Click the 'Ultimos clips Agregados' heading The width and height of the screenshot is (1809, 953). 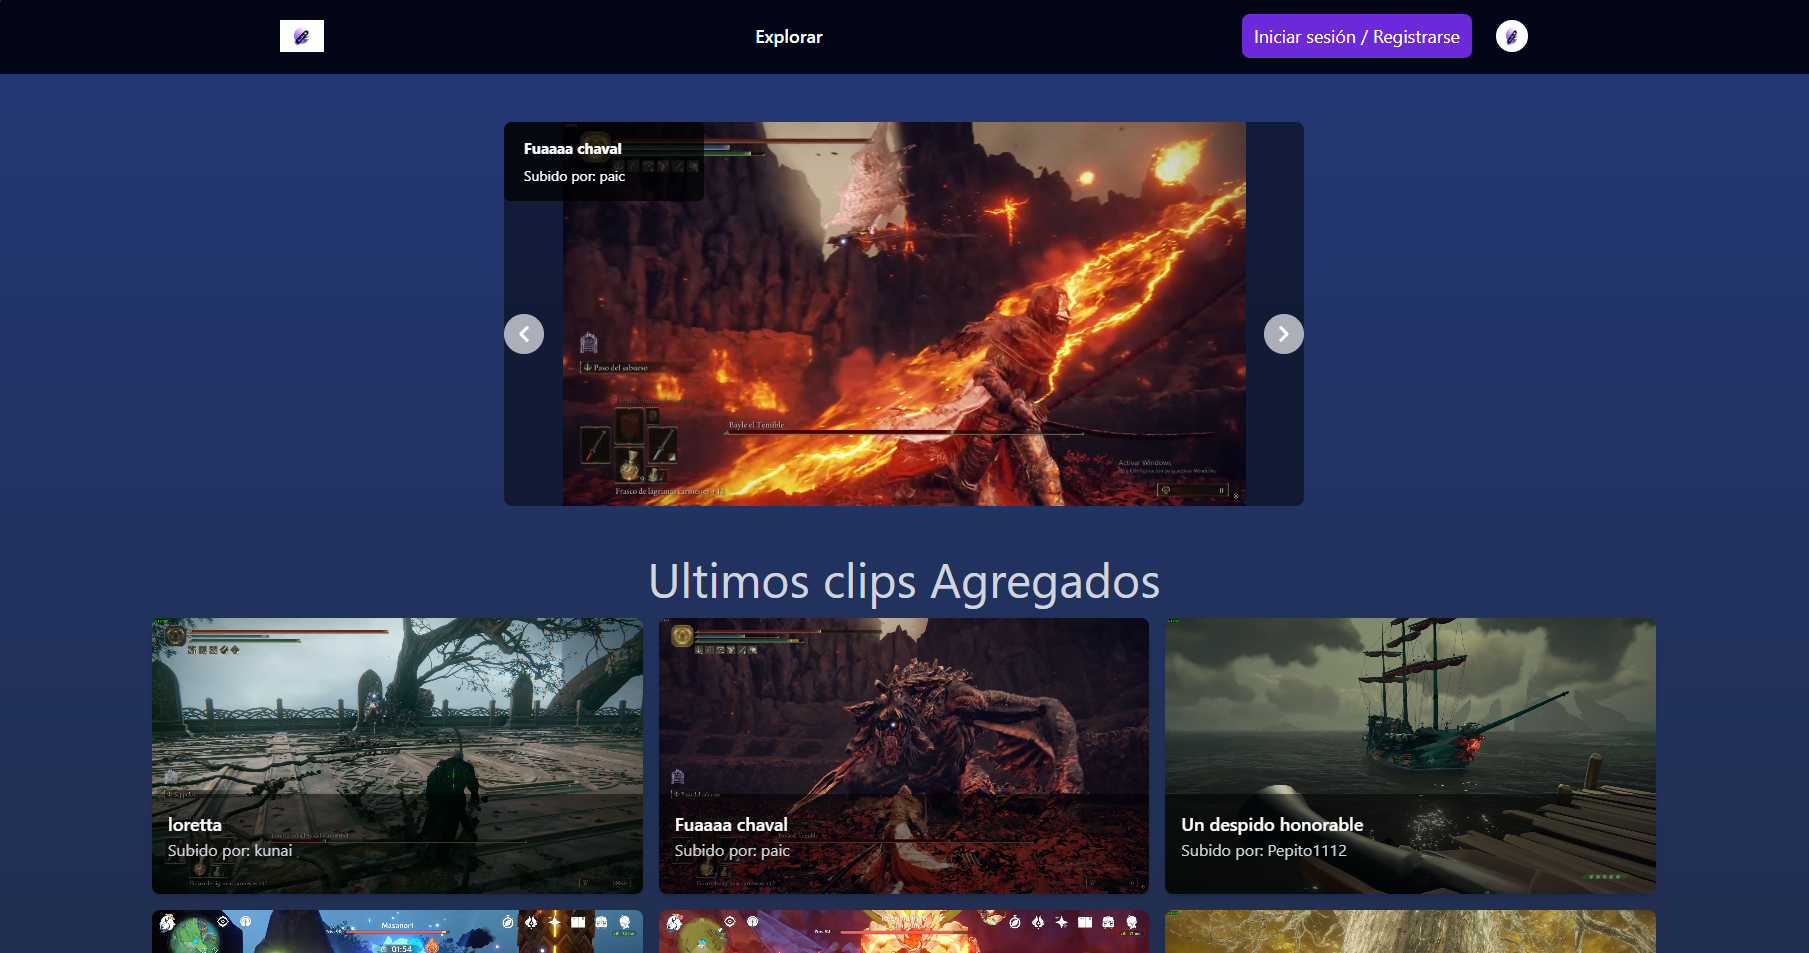(904, 581)
